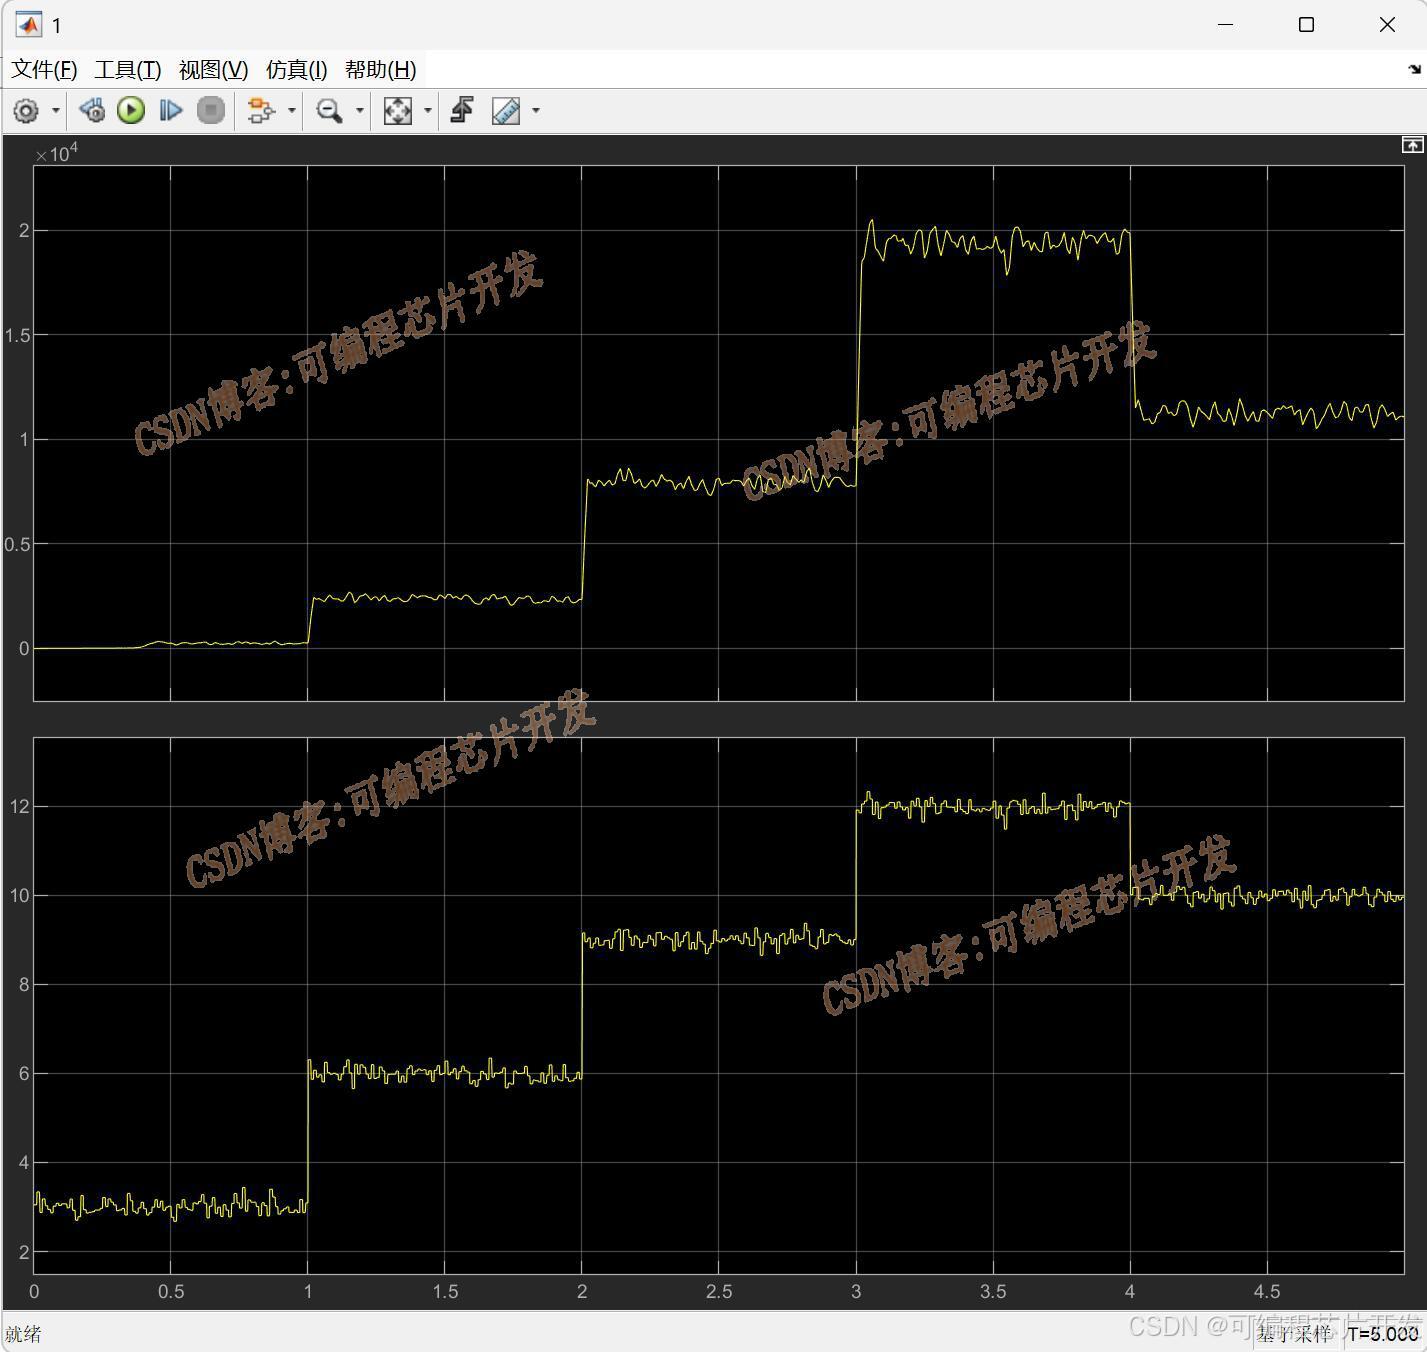This screenshot has height=1352, width=1427.
Task: Close the scope window
Action: [1387, 25]
